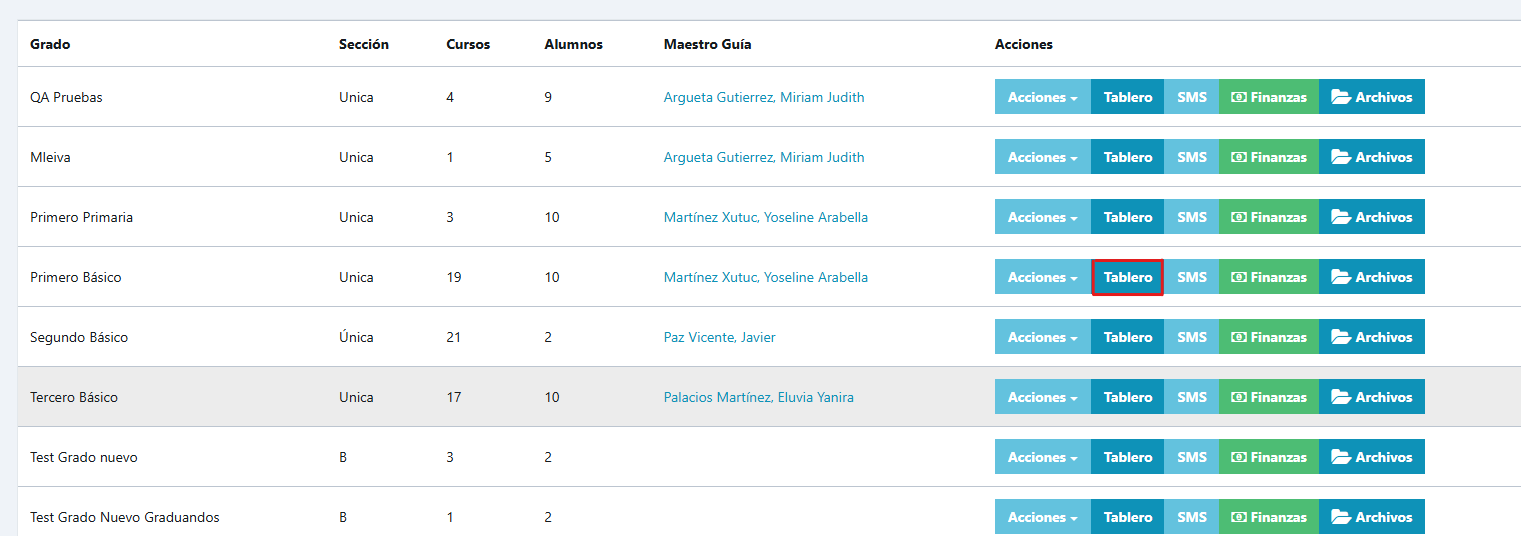Open teacher Palacios Martínez, Eluvia Yanira link
The width and height of the screenshot is (1521, 536).
(759, 397)
